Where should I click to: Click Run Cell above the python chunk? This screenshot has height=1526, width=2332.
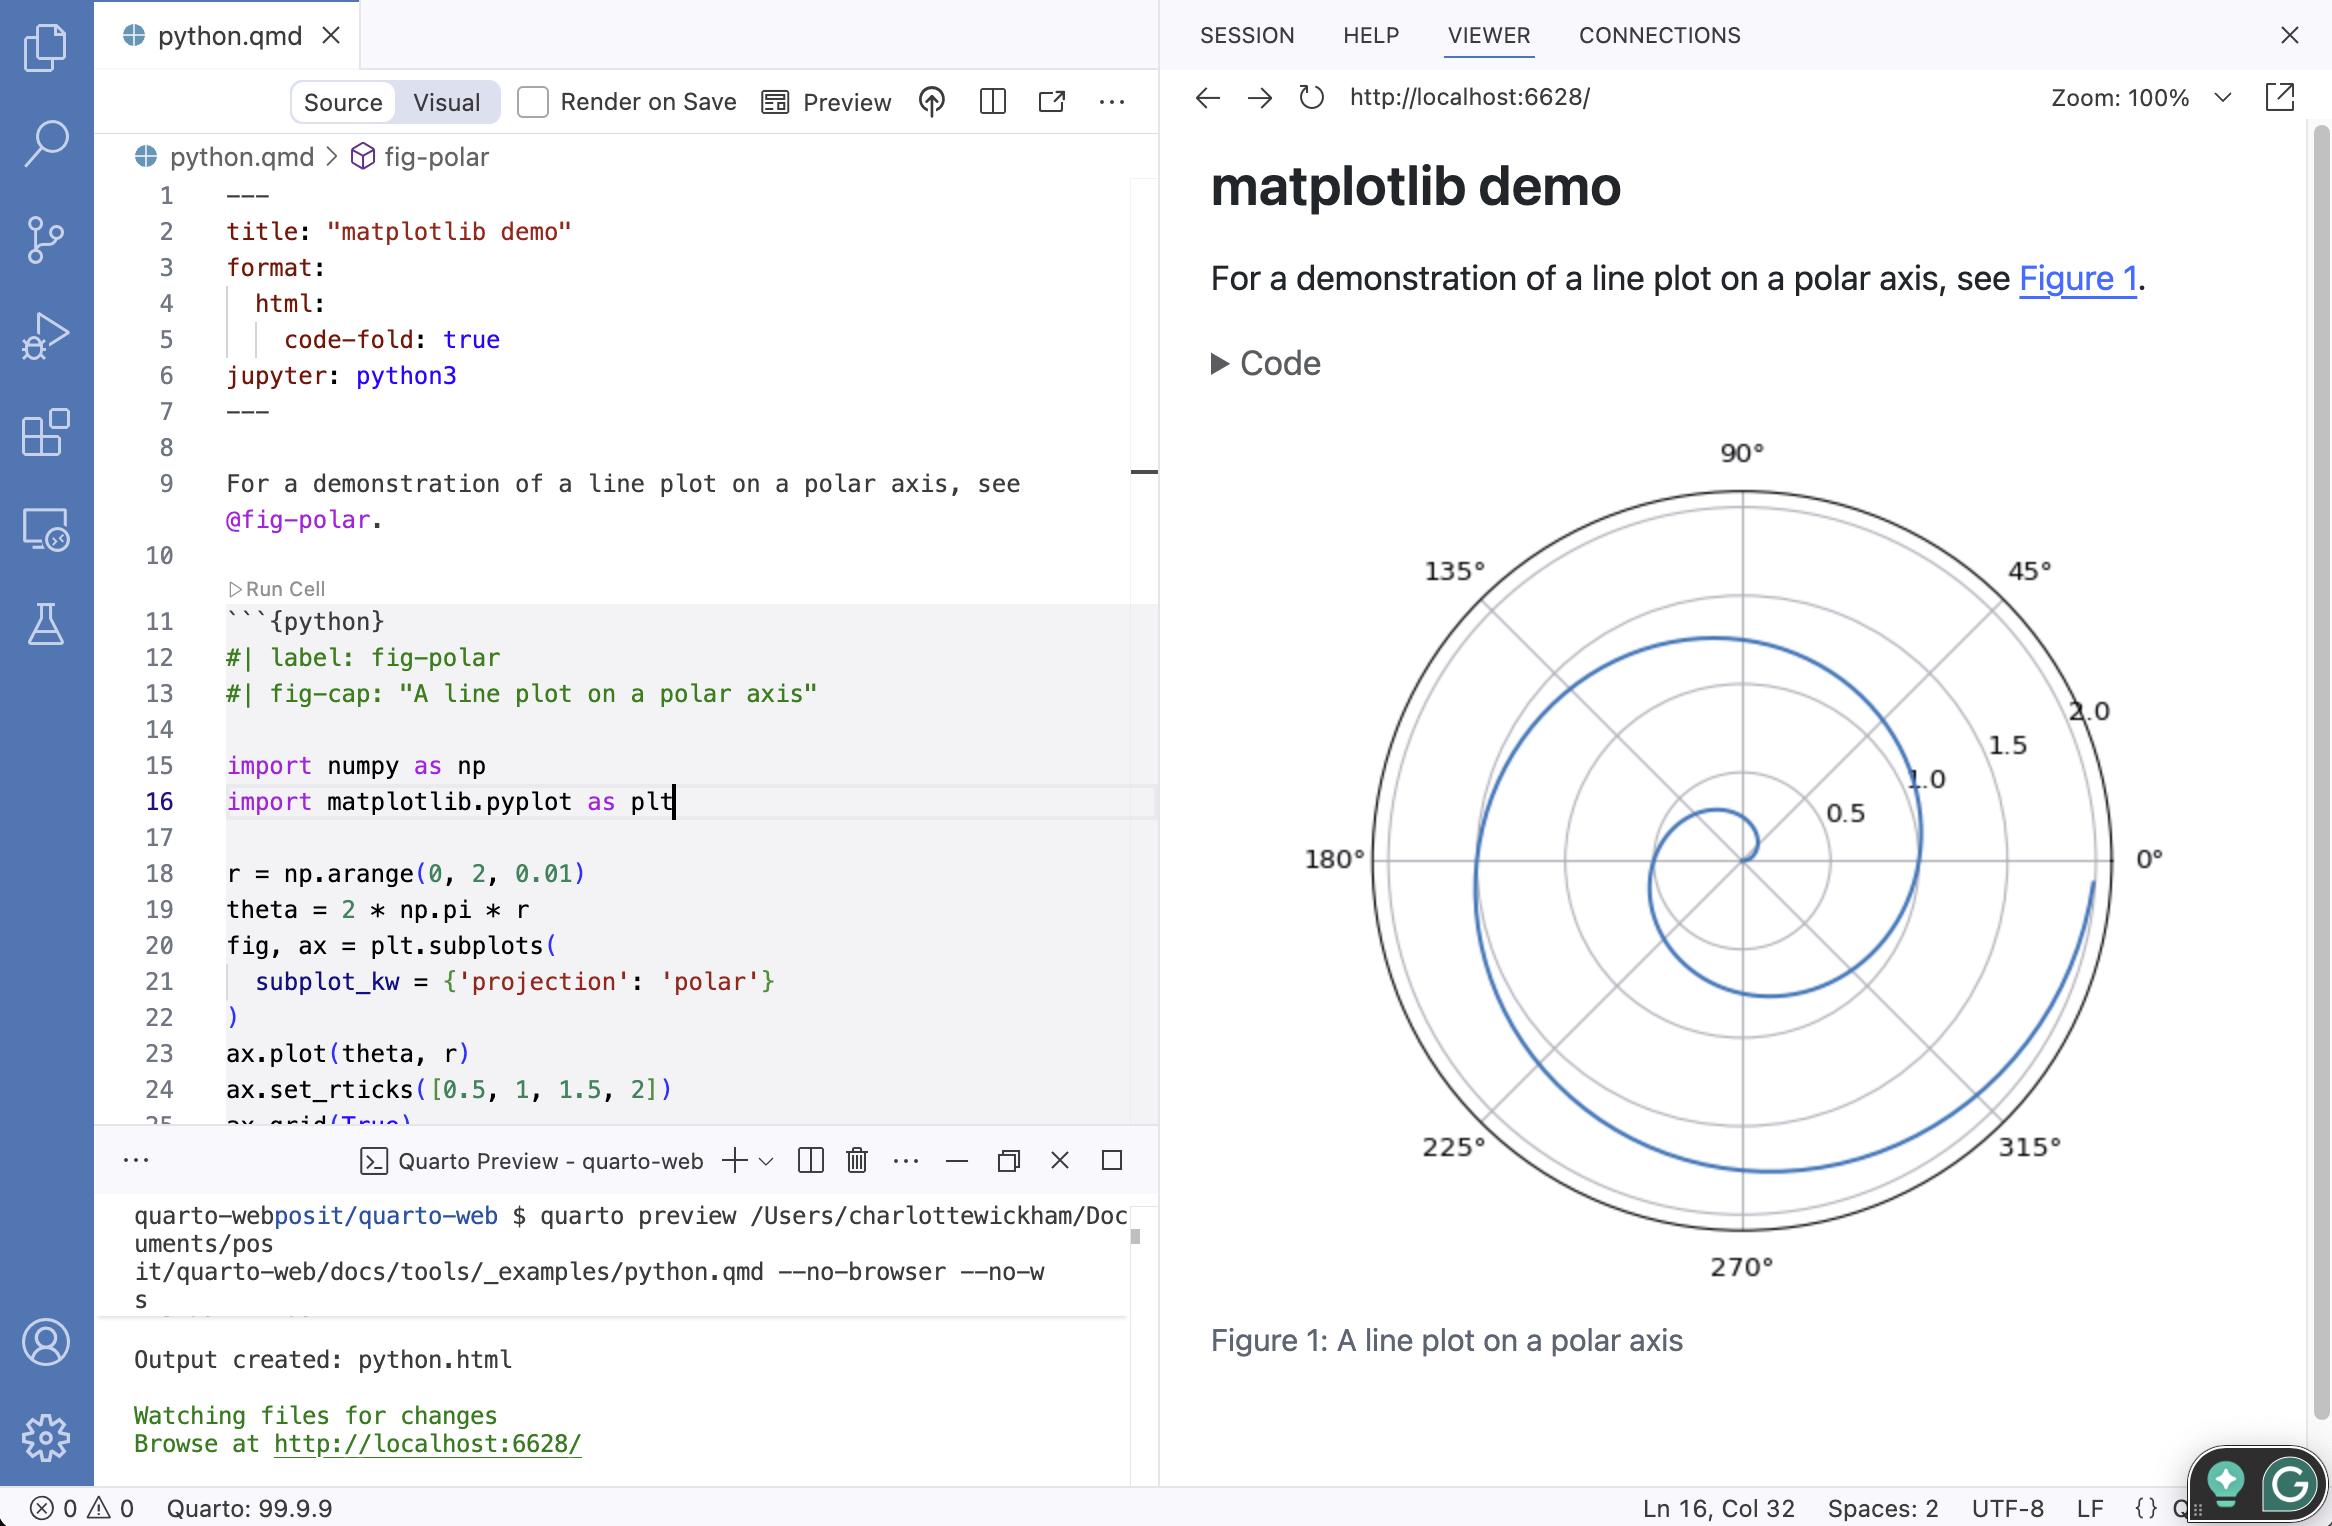coord(277,589)
